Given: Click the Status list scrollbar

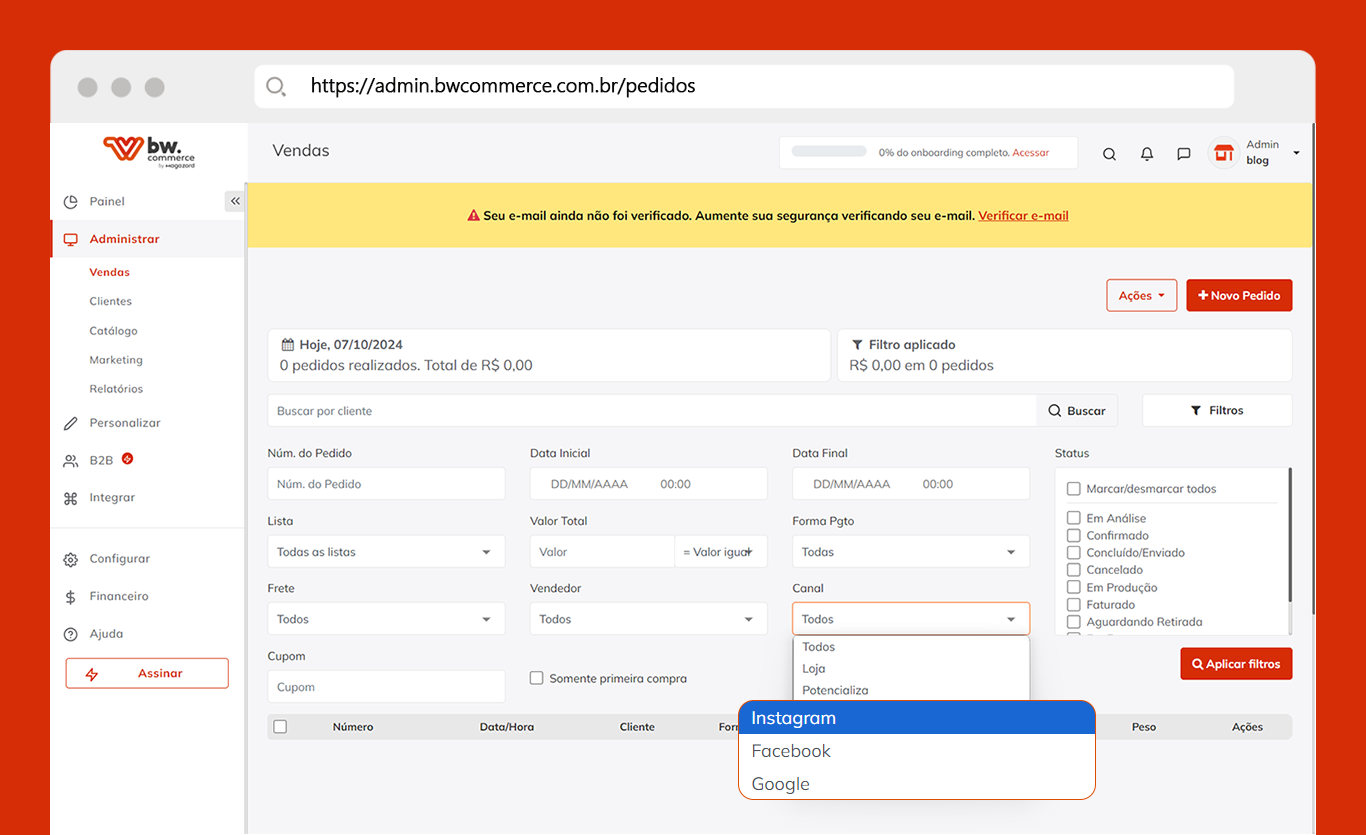Looking at the screenshot, I should [x=1290, y=535].
